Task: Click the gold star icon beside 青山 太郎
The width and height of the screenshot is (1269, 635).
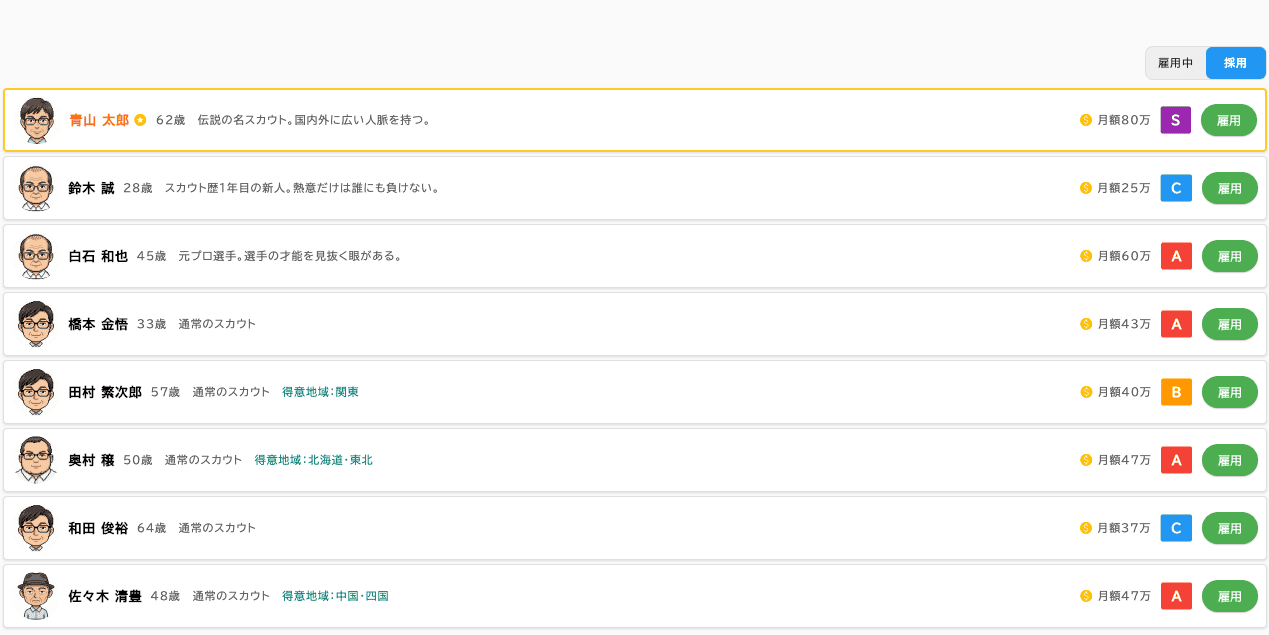Action: (140, 120)
